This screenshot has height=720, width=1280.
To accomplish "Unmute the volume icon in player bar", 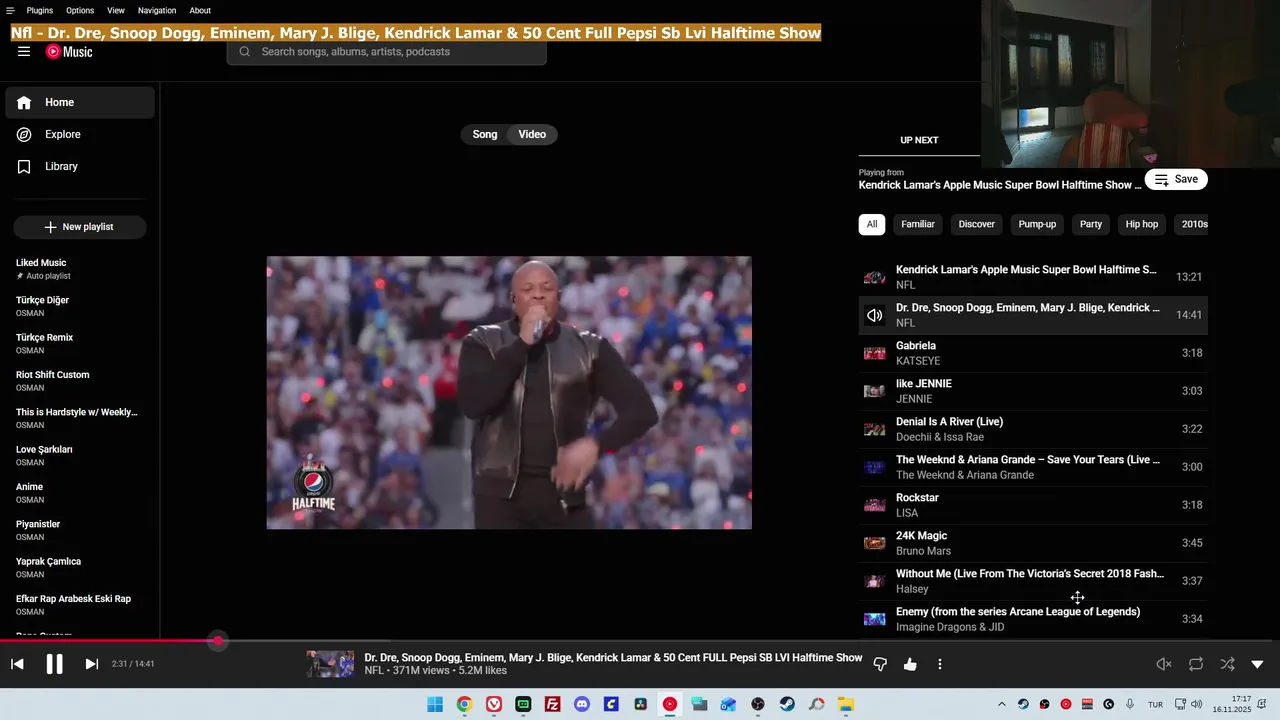I will pyautogui.click(x=1164, y=664).
